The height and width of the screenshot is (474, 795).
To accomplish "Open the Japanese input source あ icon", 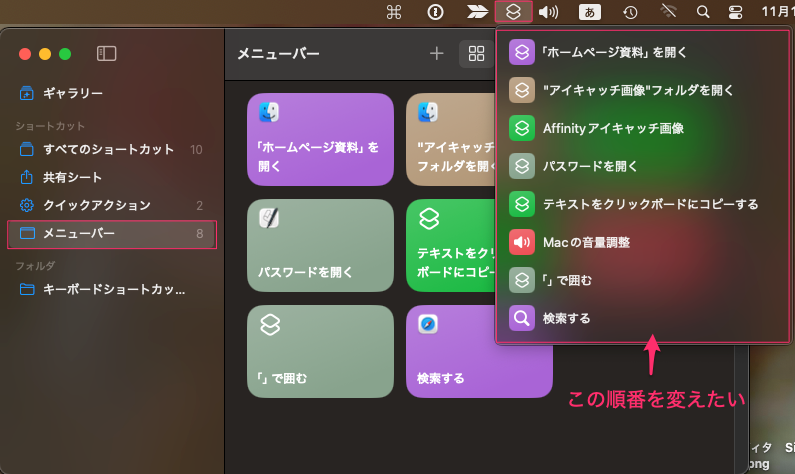I will pyautogui.click(x=590, y=13).
